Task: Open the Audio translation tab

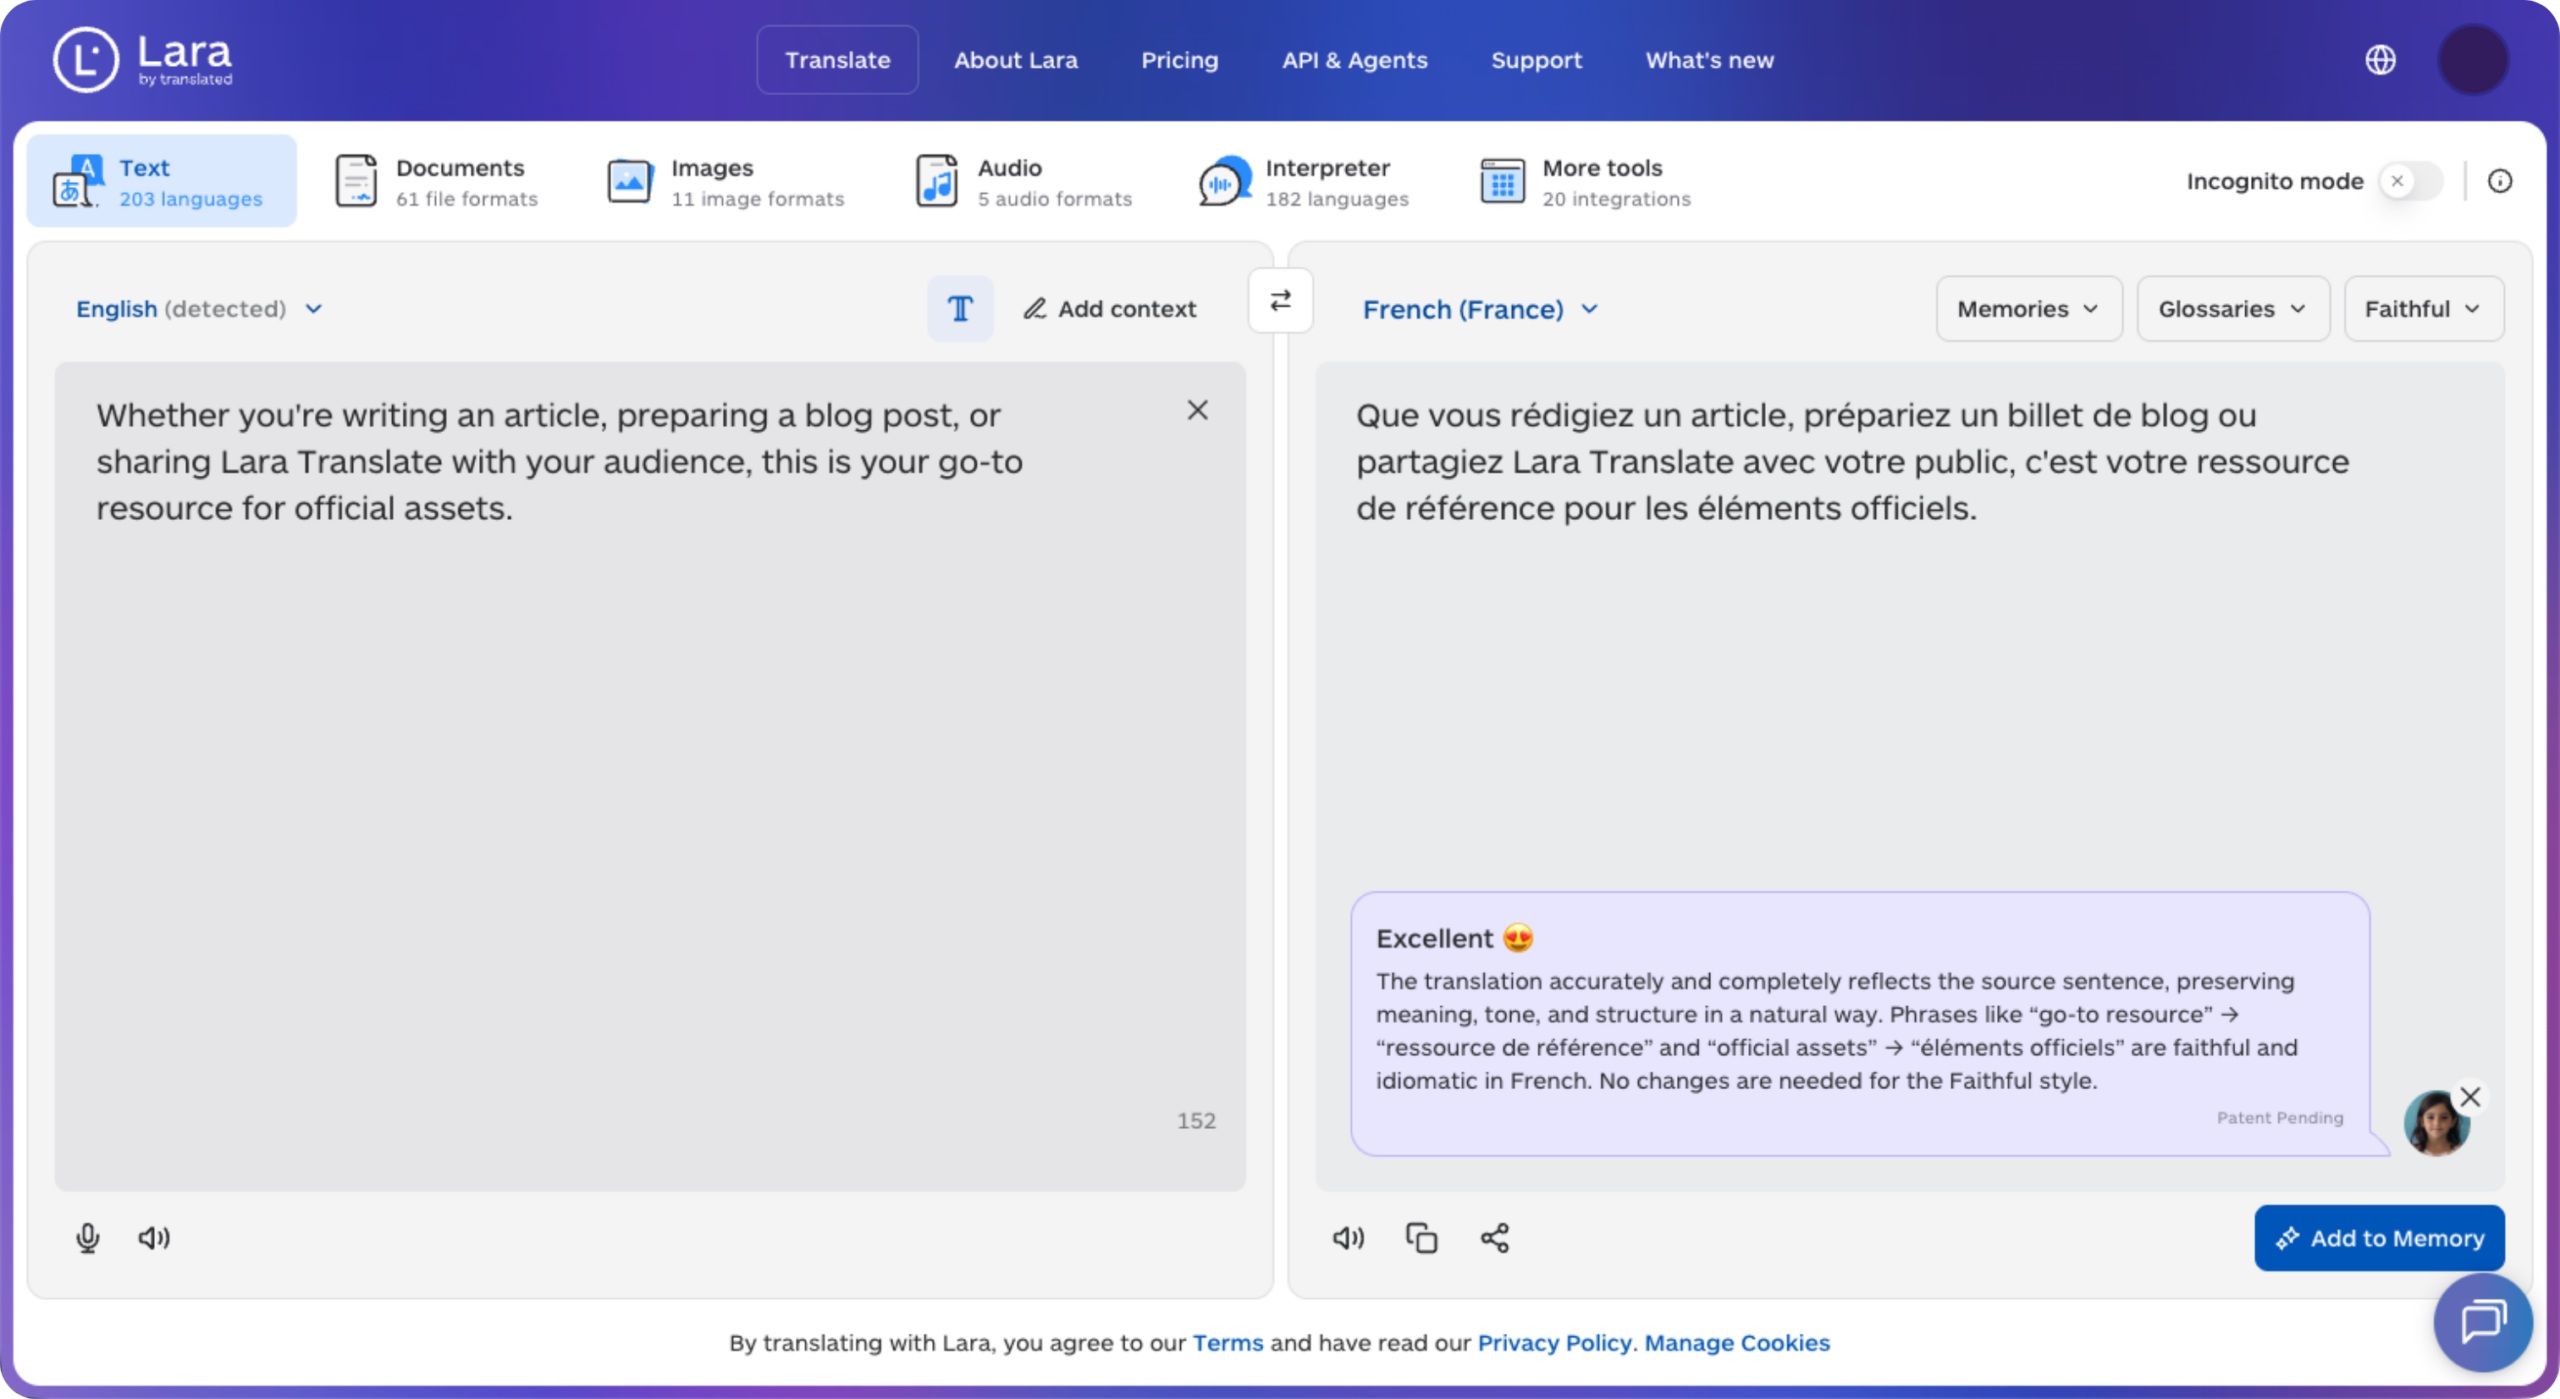Action: point(1023,181)
